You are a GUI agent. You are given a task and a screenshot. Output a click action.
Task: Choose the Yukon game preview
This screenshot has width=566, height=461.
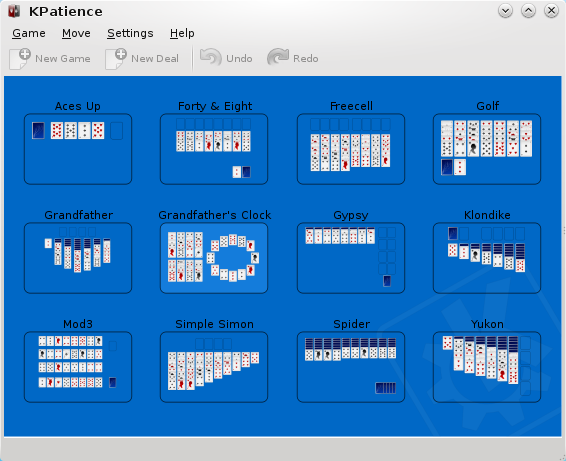(x=487, y=367)
